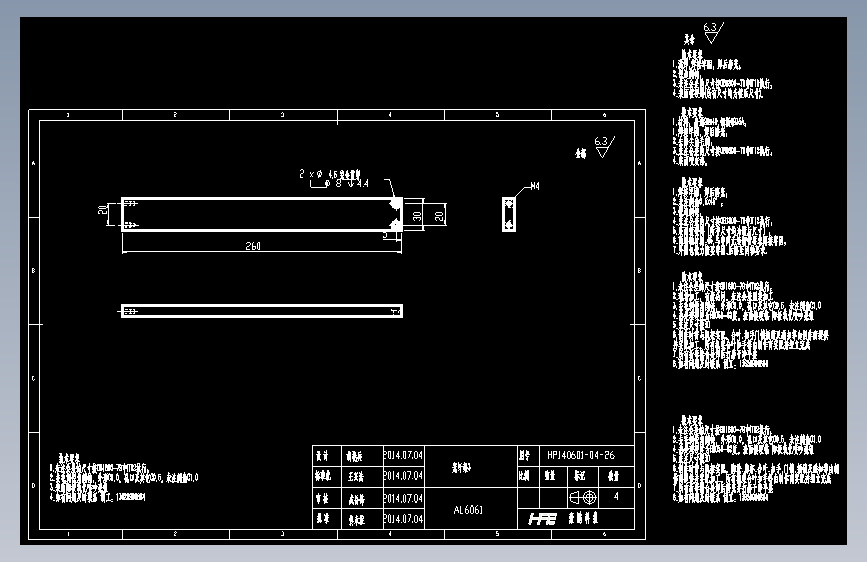Viewport: 867px width, 562px height.
Task: Select the bottom date 2014.07.04 in the title block
Action: pyautogui.click(x=403, y=519)
